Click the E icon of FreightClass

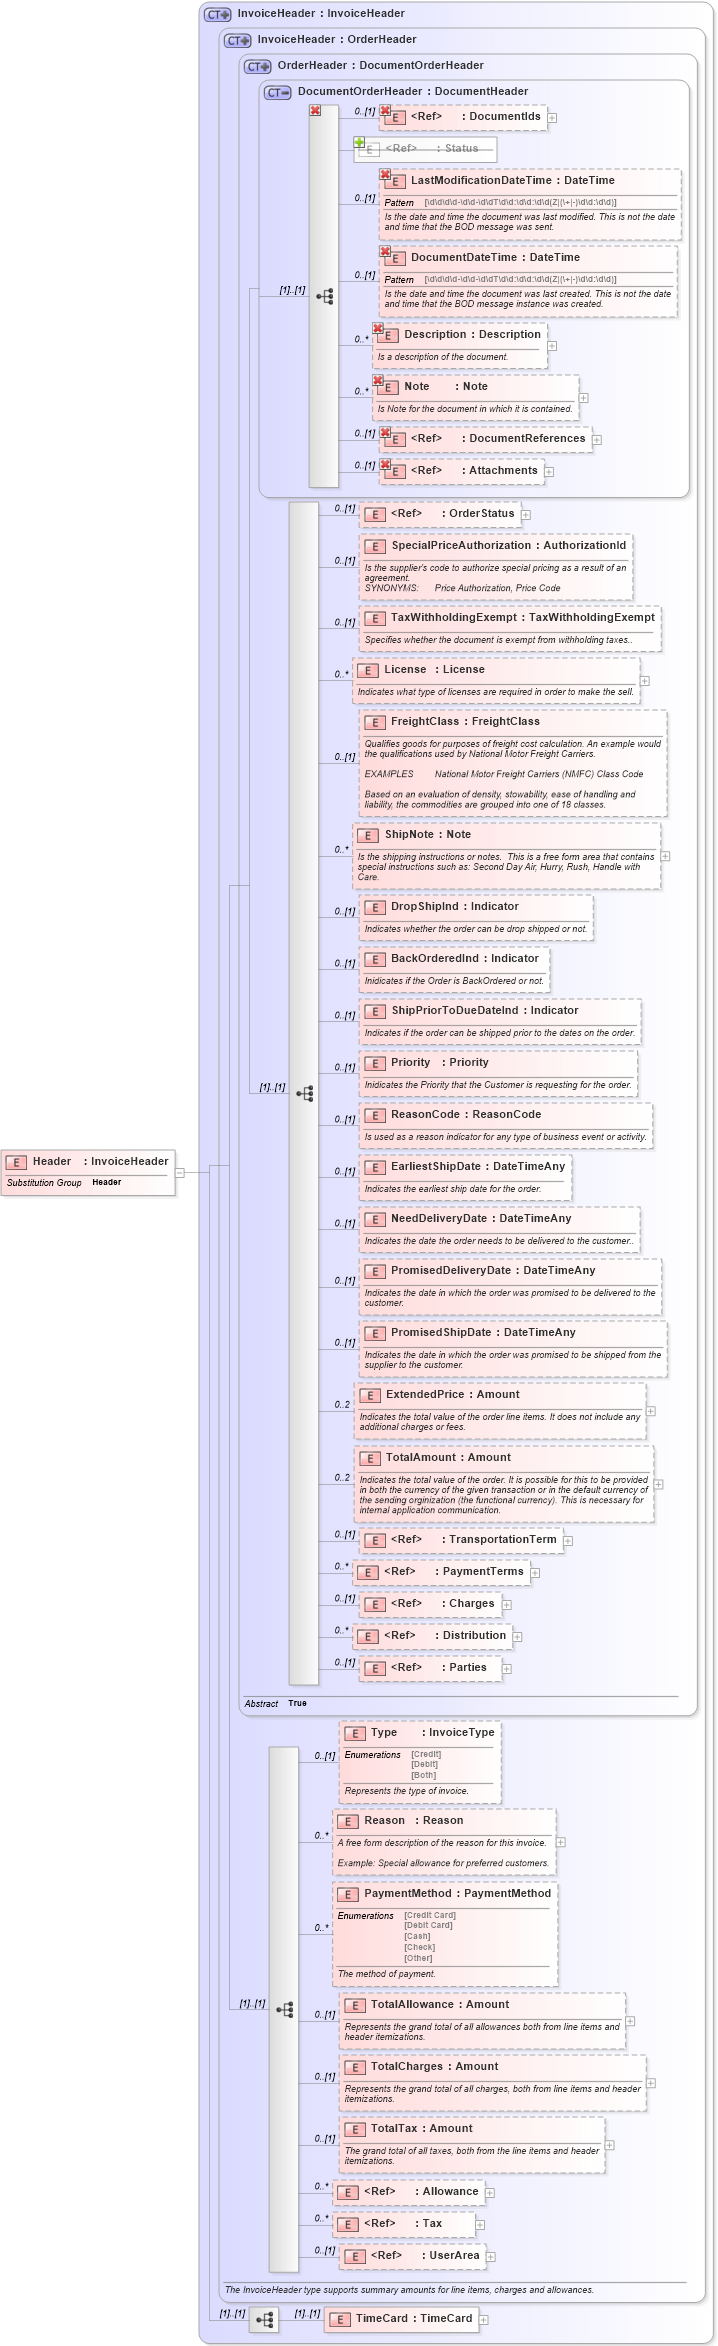click(375, 722)
